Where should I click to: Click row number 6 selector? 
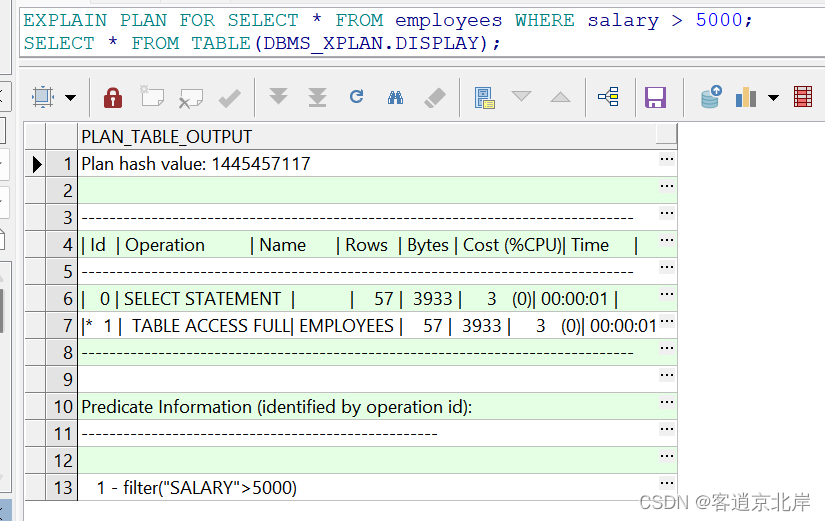pos(62,298)
